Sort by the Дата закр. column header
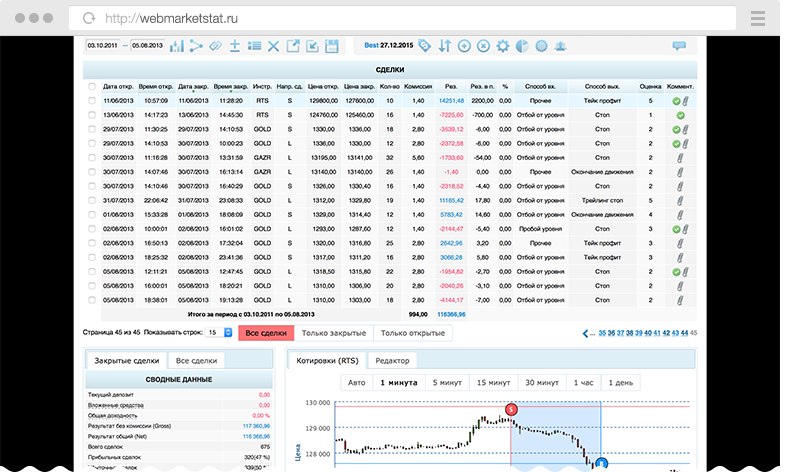 pos(193,87)
